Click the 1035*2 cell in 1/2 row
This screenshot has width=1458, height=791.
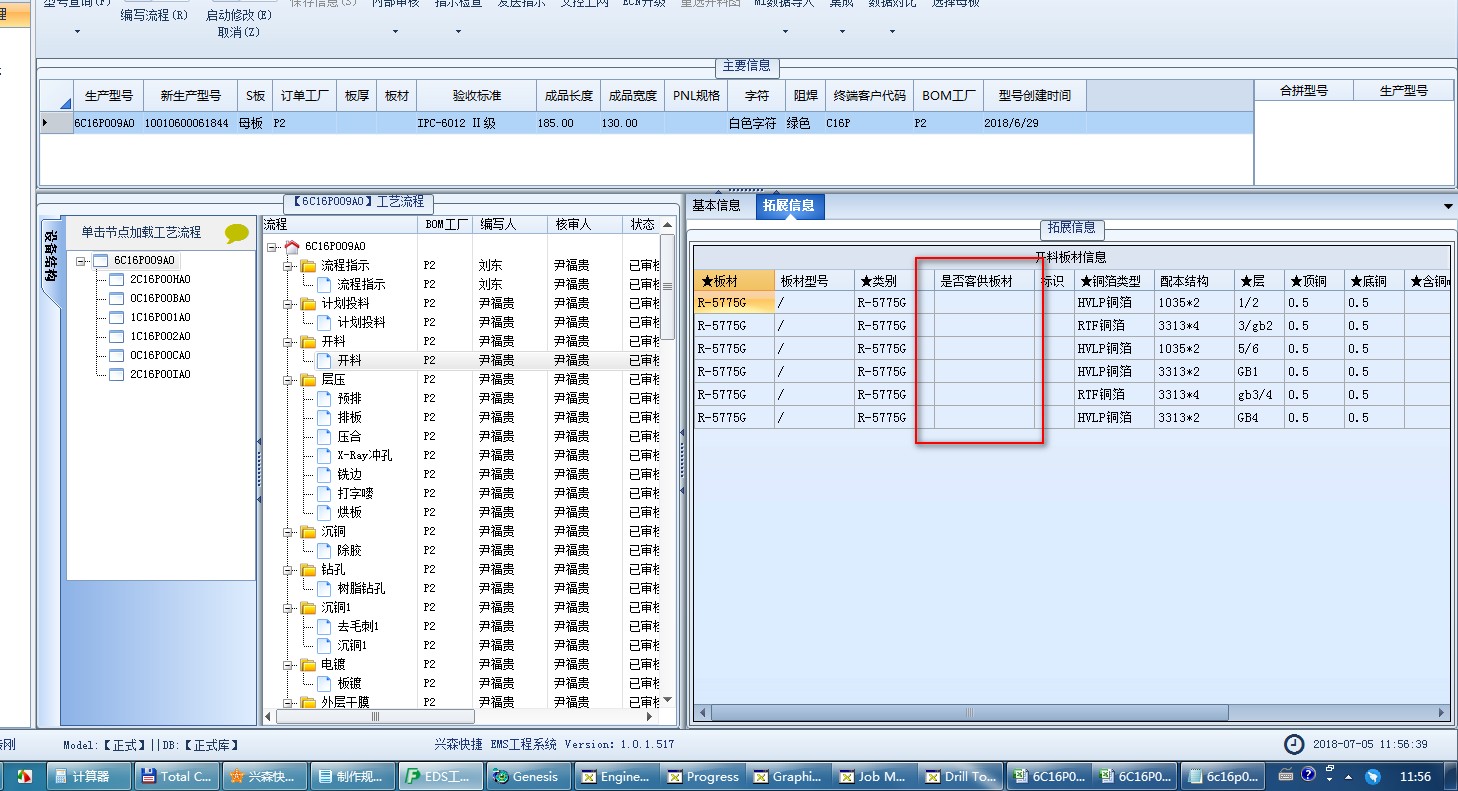pos(1193,302)
